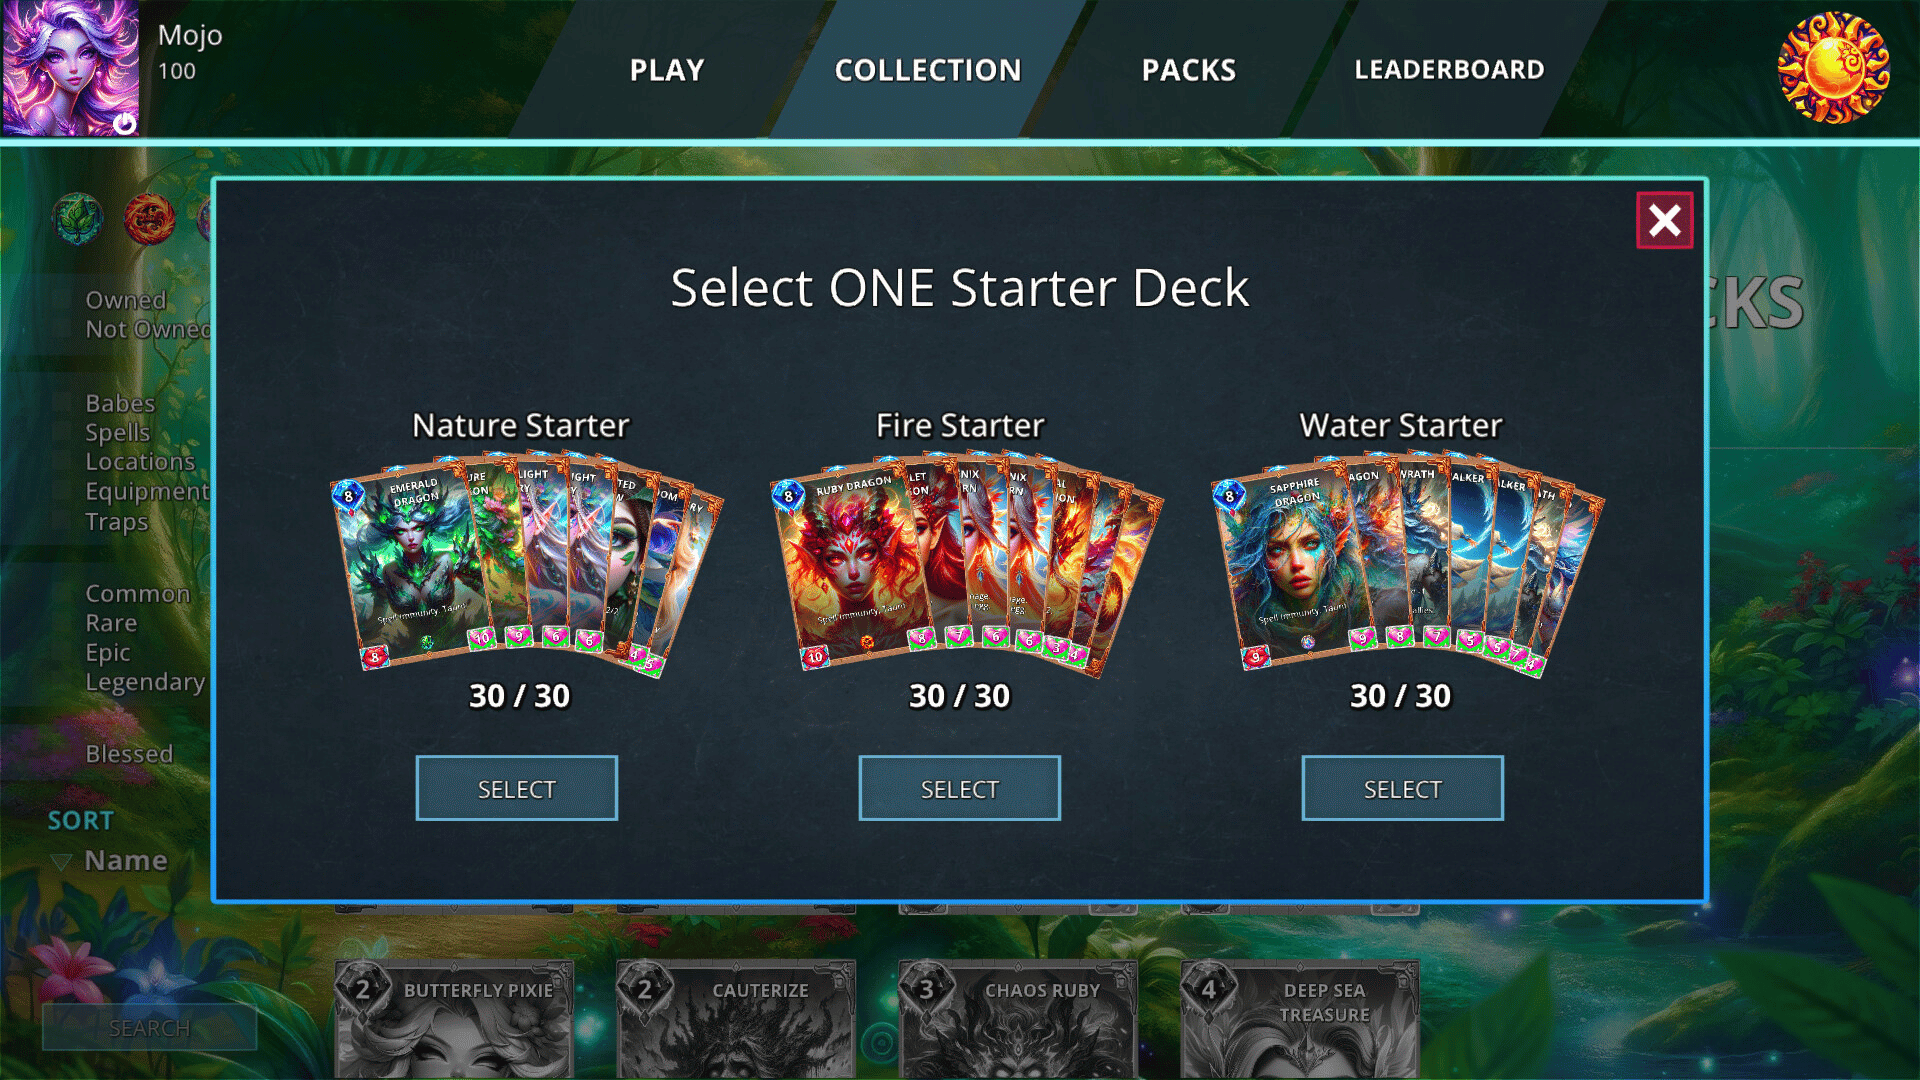Click the sun emblem icon
This screenshot has height=1080, width=1920.
tap(1833, 68)
